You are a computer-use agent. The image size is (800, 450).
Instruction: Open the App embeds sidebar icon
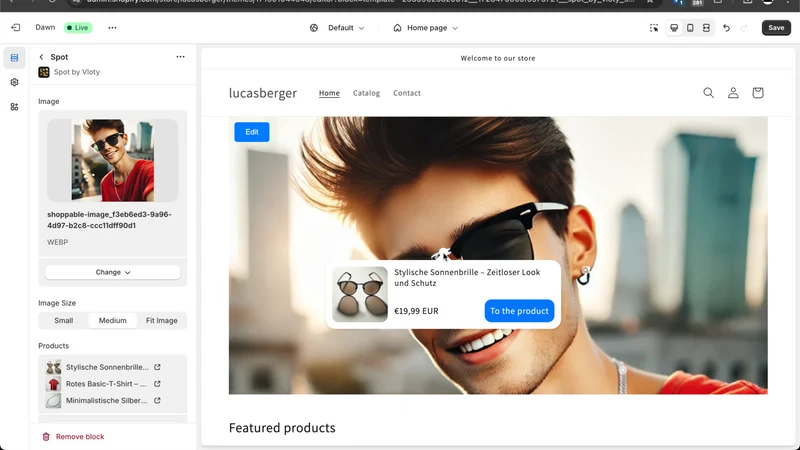(x=14, y=107)
